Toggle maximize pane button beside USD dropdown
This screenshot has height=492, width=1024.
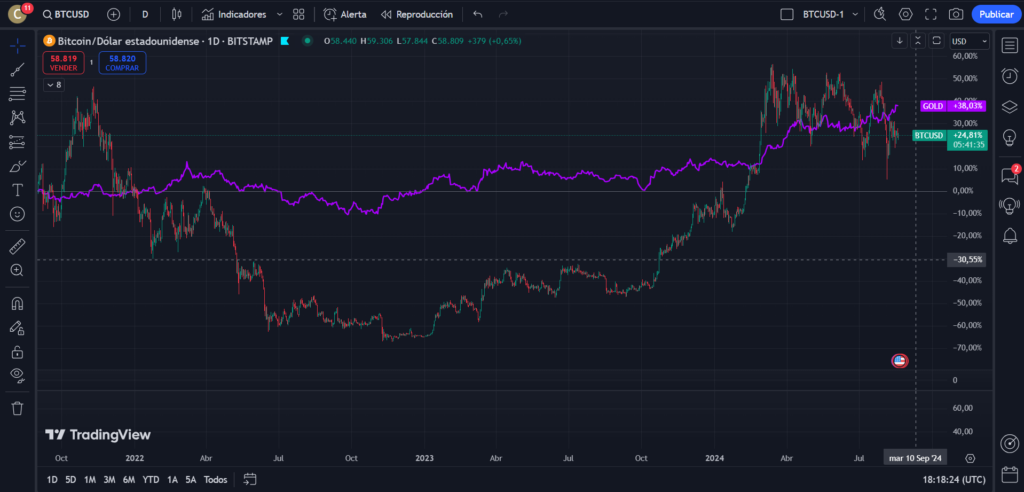pos(936,41)
